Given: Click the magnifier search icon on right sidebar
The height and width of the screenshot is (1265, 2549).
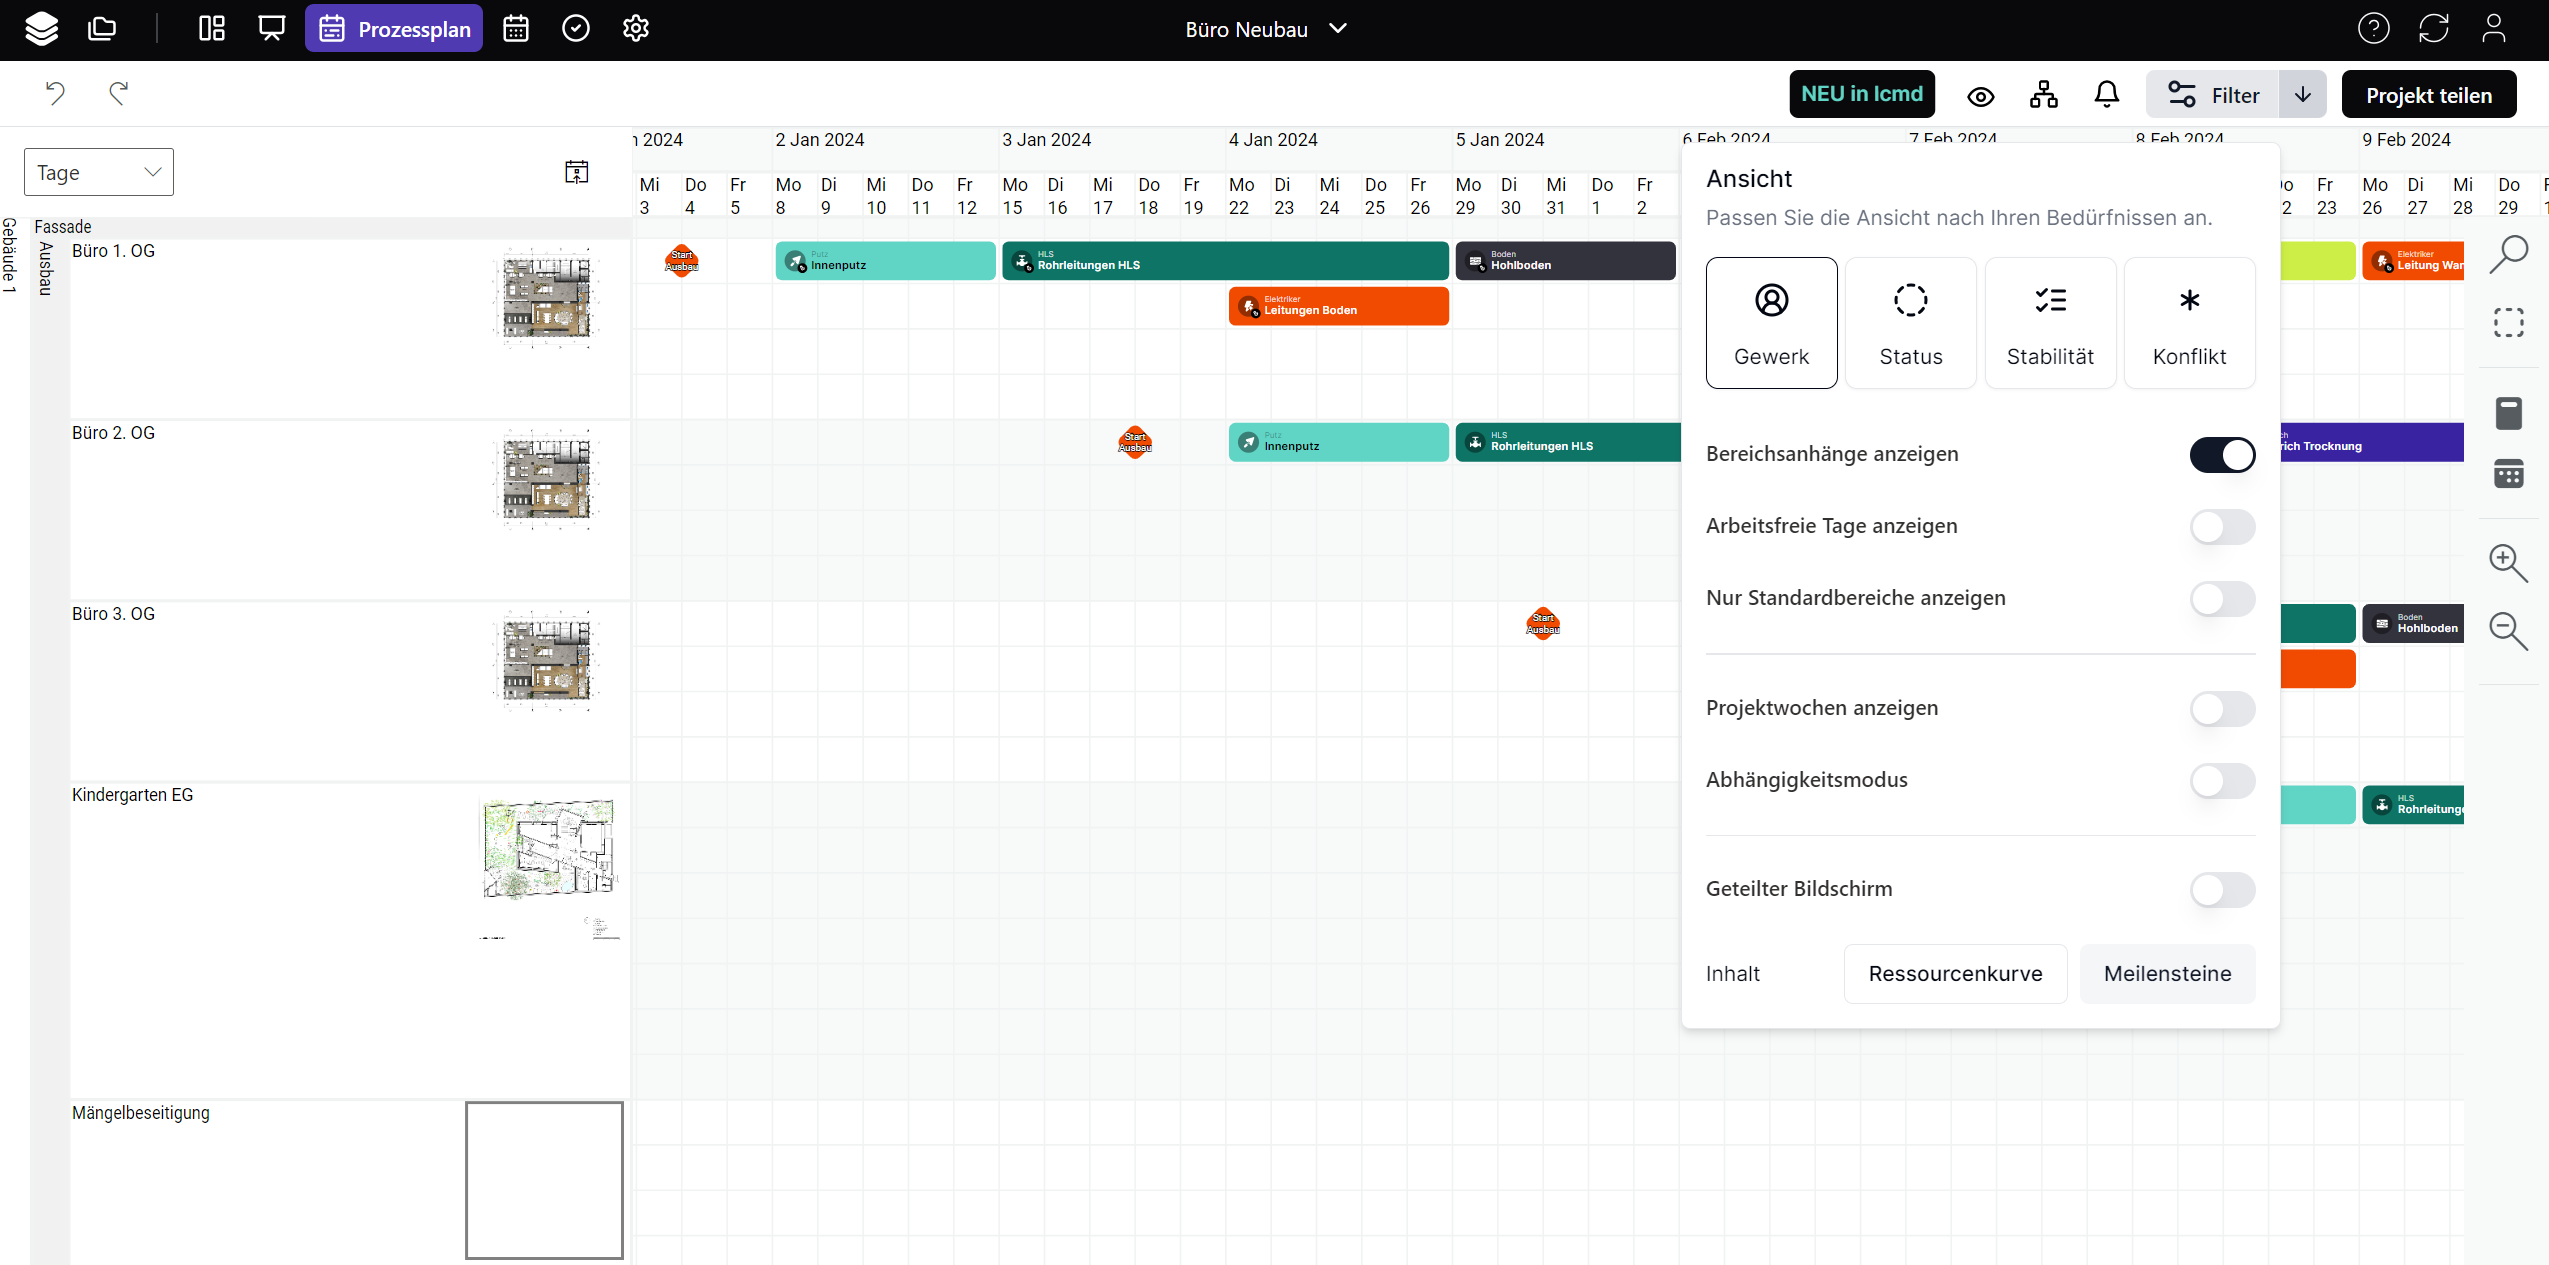Looking at the screenshot, I should coord(2508,254).
